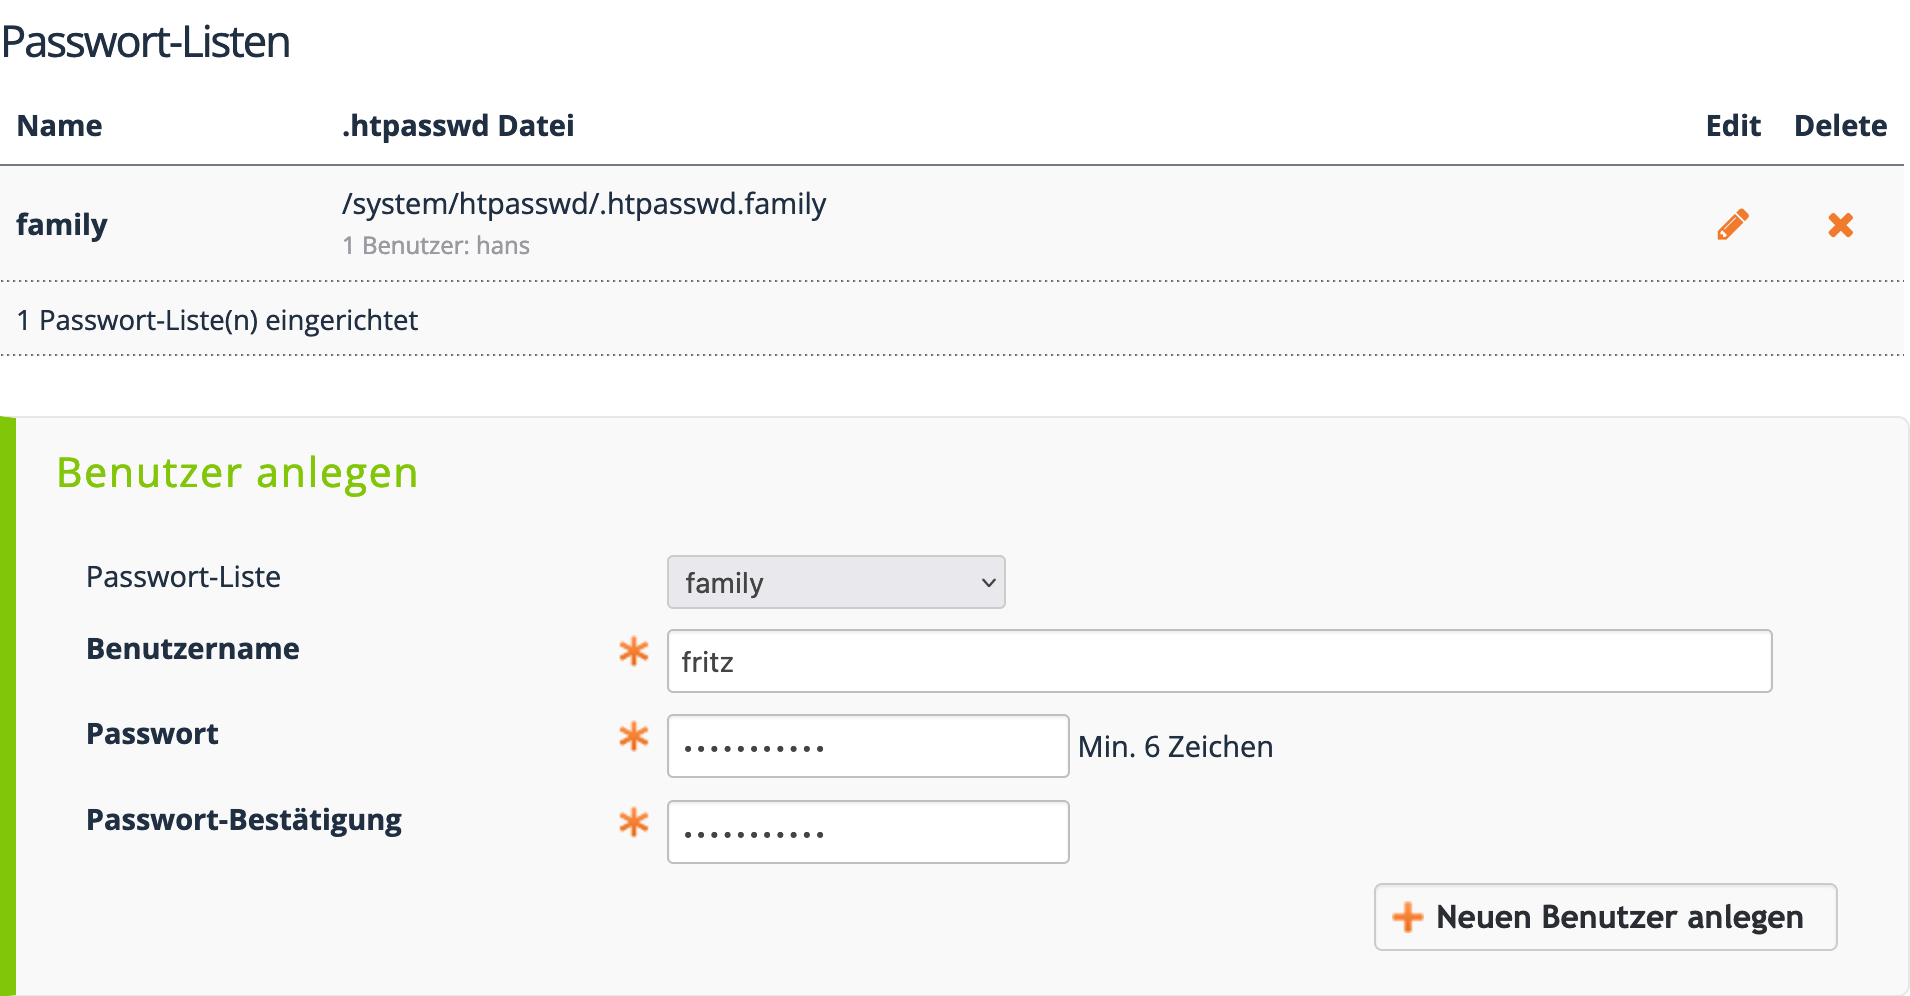Click the Benutzername field containing fritz
This screenshot has height=996, width=1910.
pos(1219,661)
